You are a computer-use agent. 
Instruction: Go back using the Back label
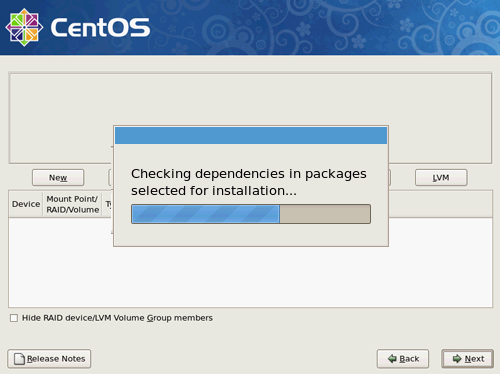click(409, 359)
